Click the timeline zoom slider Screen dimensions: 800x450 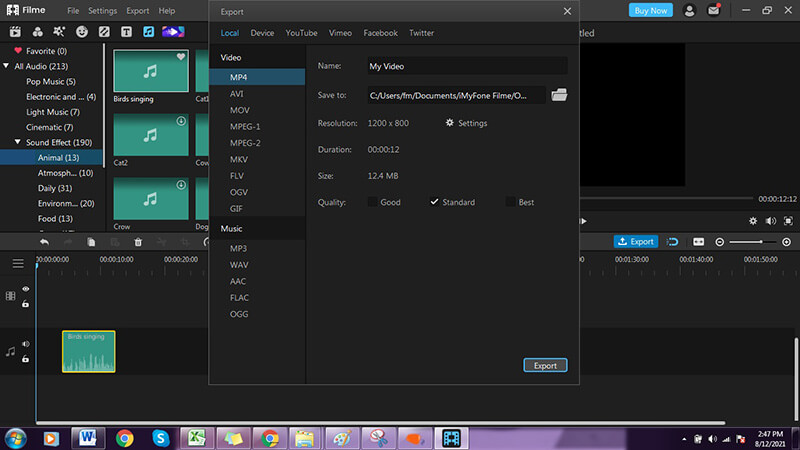pos(753,242)
